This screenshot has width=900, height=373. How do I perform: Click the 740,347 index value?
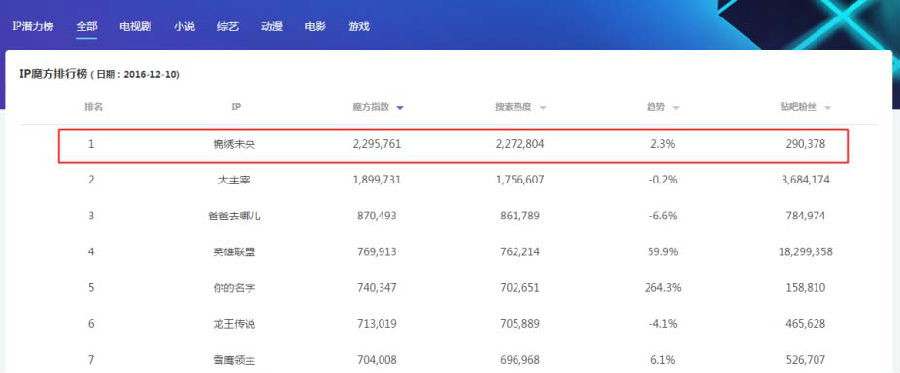[x=377, y=288]
